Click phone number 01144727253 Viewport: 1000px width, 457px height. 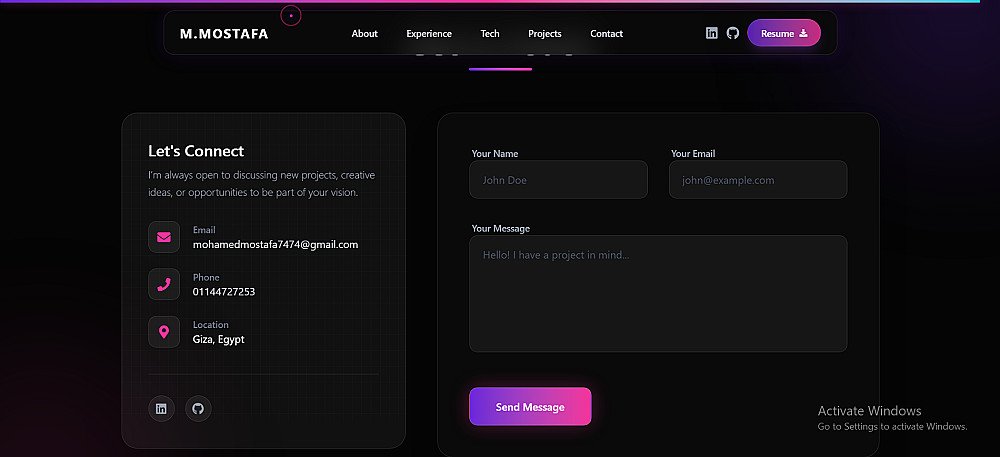(x=224, y=292)
